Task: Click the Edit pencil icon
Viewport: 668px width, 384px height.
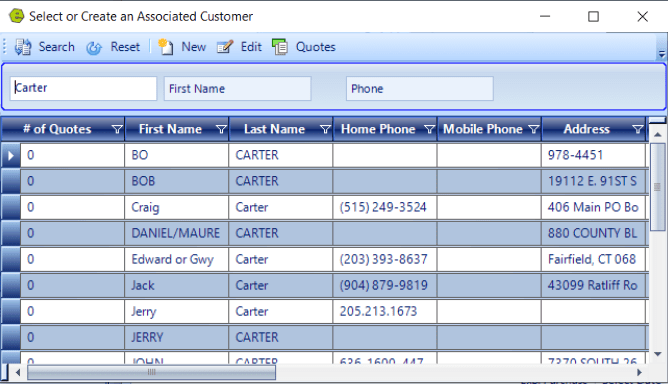Action: tap(225, 46)
